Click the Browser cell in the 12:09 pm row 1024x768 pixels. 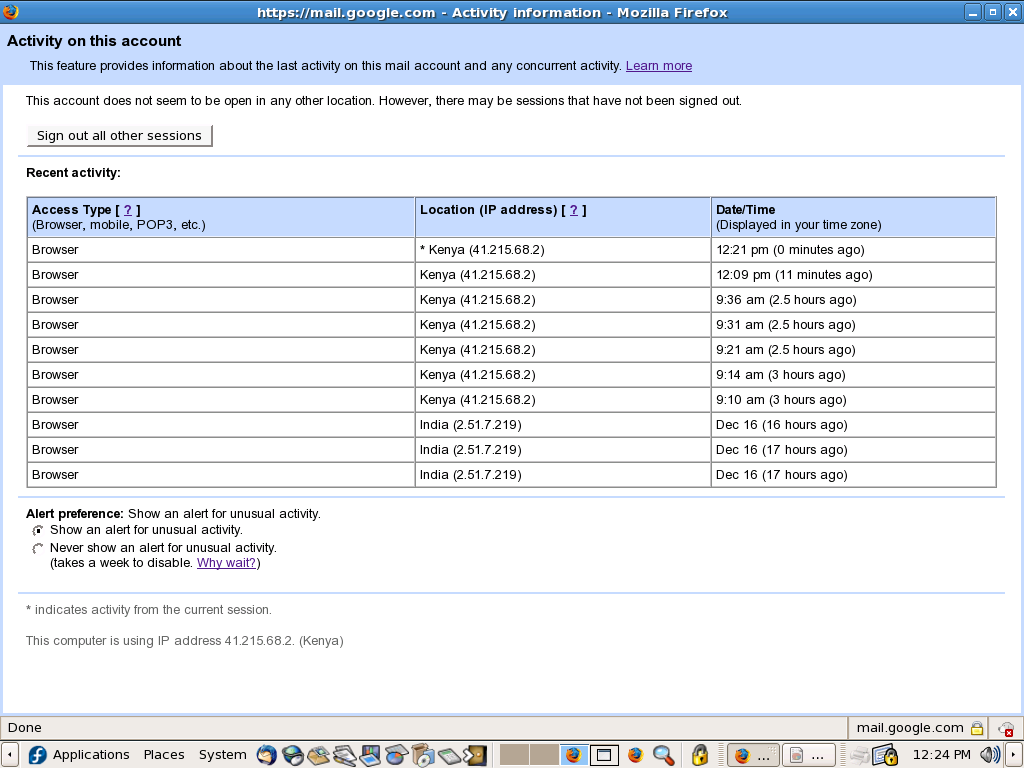click(x=221, y=275)
